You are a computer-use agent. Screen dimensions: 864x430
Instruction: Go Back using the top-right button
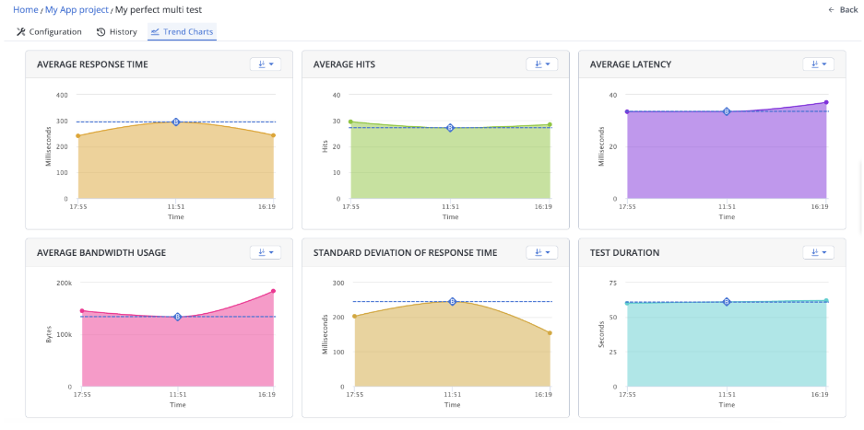tap(843, 10)
